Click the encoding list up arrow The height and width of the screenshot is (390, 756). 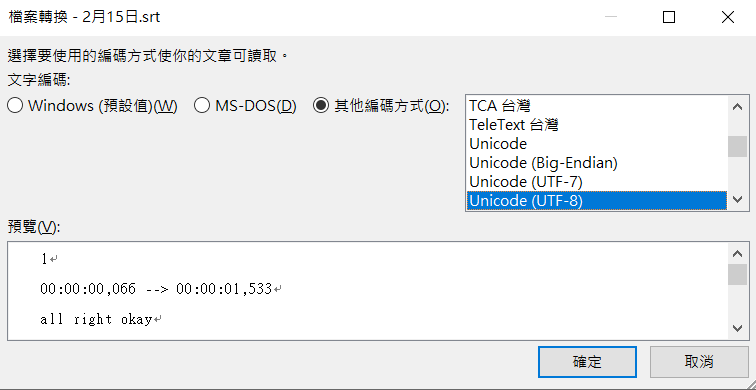(x=737, y=107)
